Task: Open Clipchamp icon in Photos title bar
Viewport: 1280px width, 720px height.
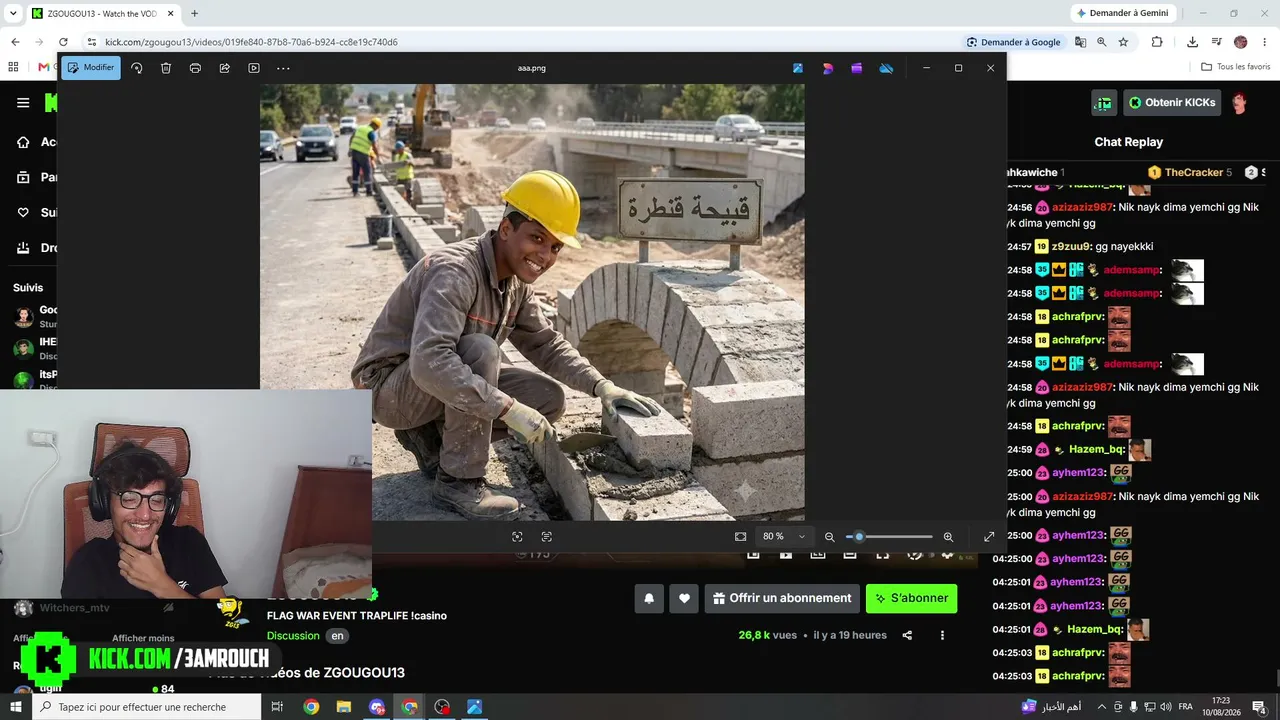Action: tap(857, 68)
